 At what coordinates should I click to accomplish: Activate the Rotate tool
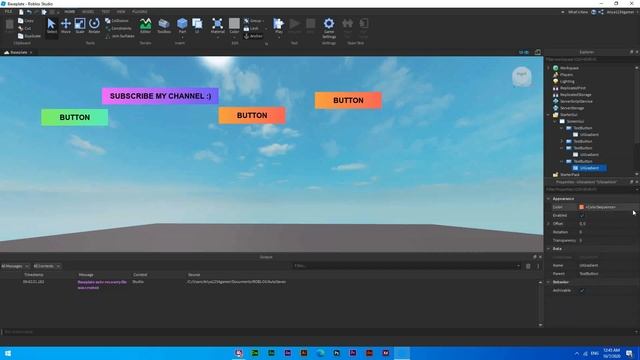pos(94,26)
